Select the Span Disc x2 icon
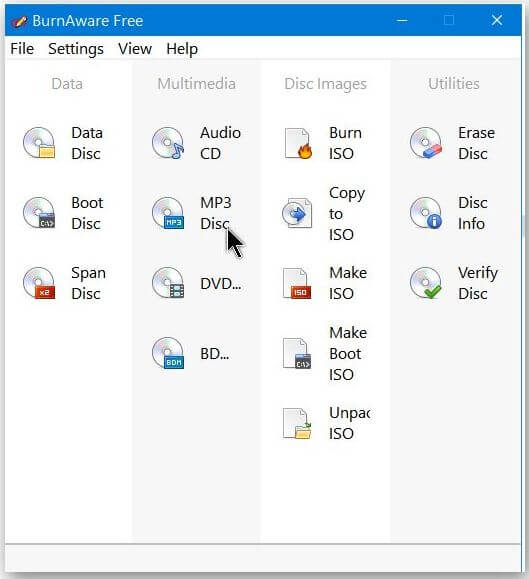 click(39, 283)
